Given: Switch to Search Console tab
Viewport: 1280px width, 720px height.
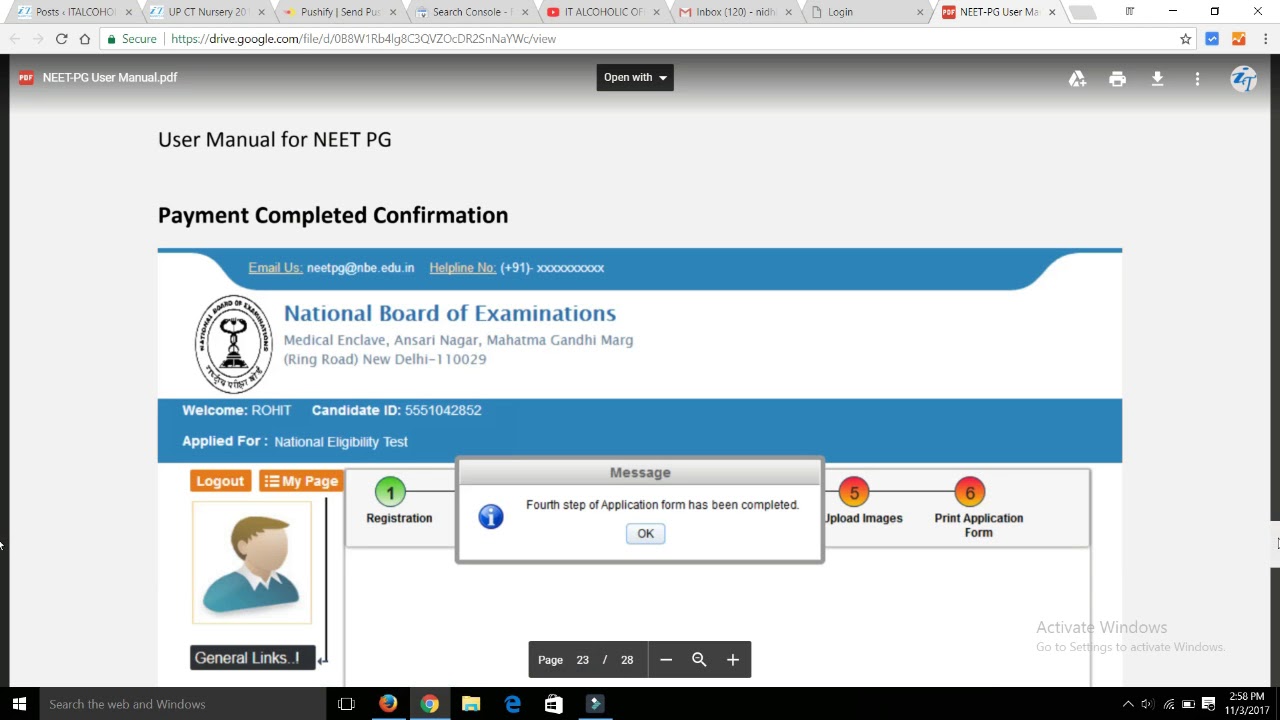Looking at the screenshot, I should (472, 12).
